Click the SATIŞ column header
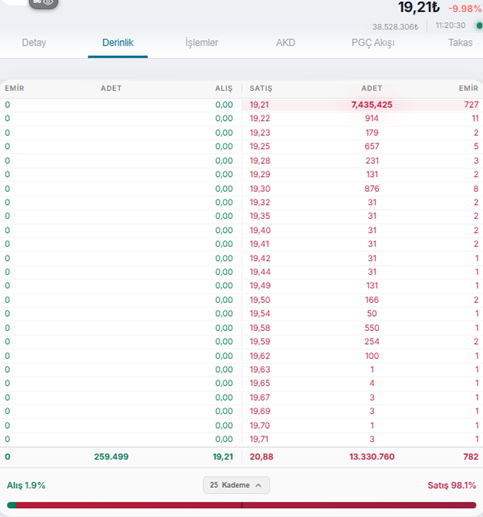Image resolution: width=483 pixels, height=517 pixels. [x=261, y=88]
